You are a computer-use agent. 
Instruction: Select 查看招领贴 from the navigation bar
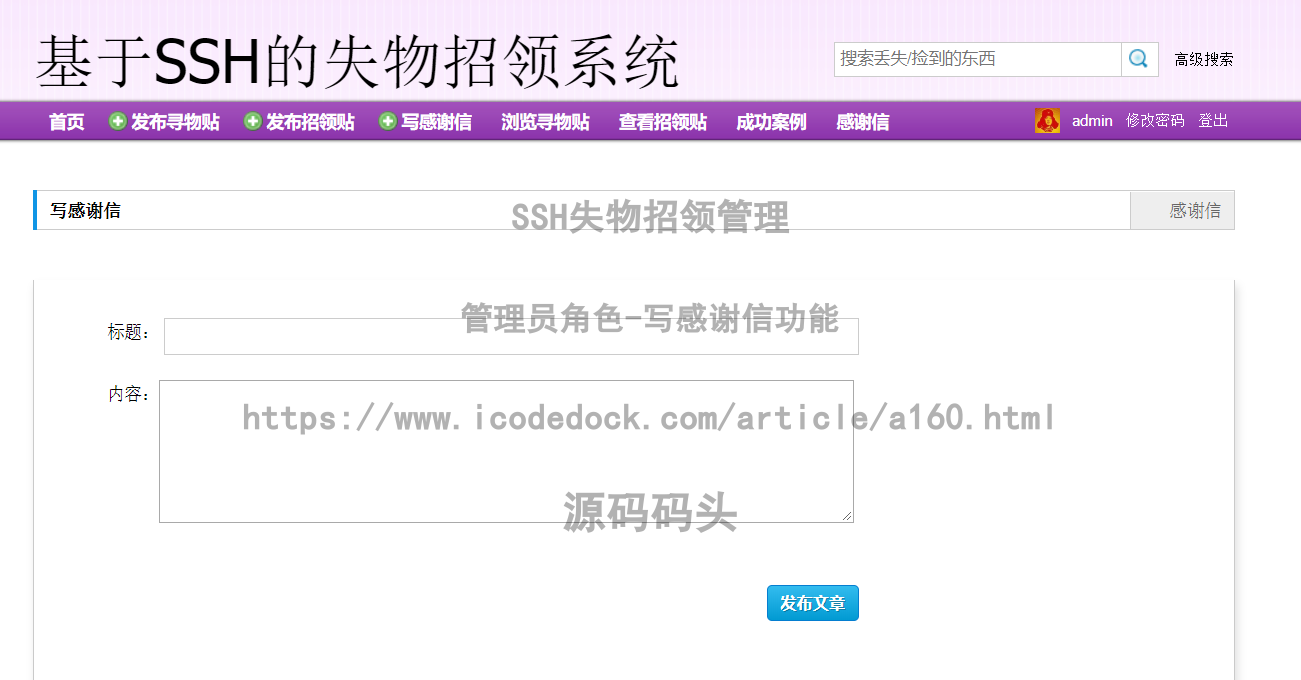pos(661,121)
